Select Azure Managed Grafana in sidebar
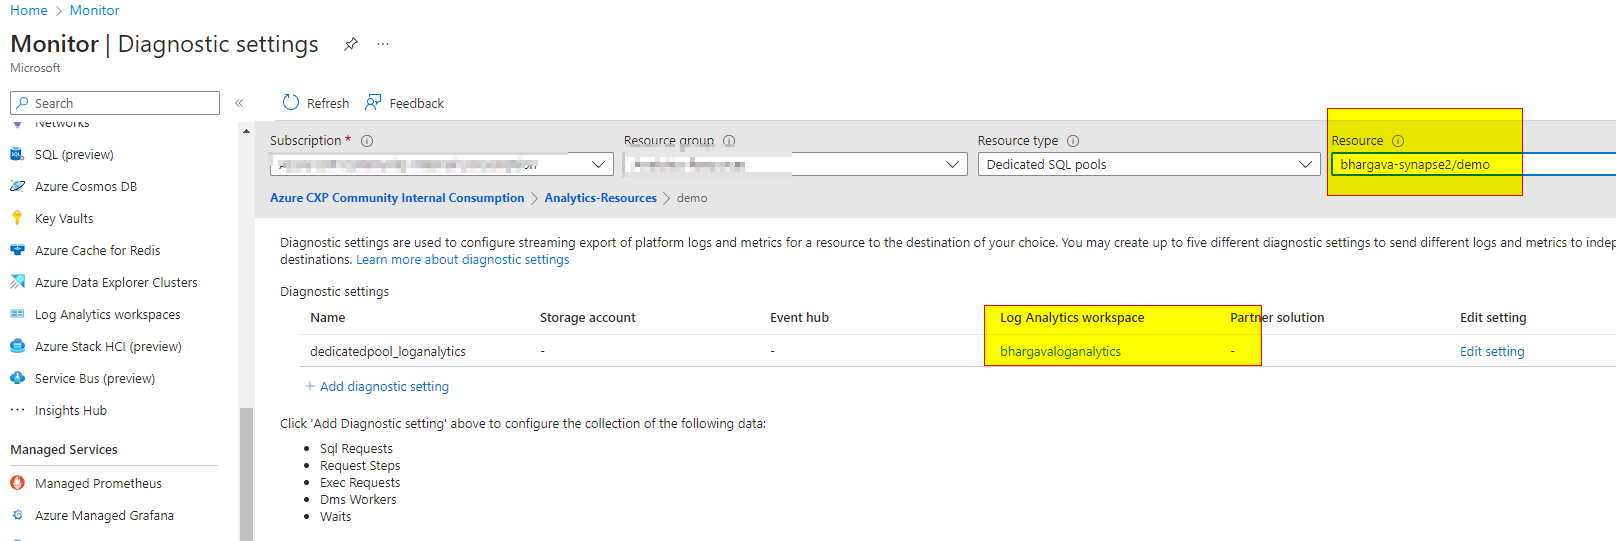 coord(104,515)
